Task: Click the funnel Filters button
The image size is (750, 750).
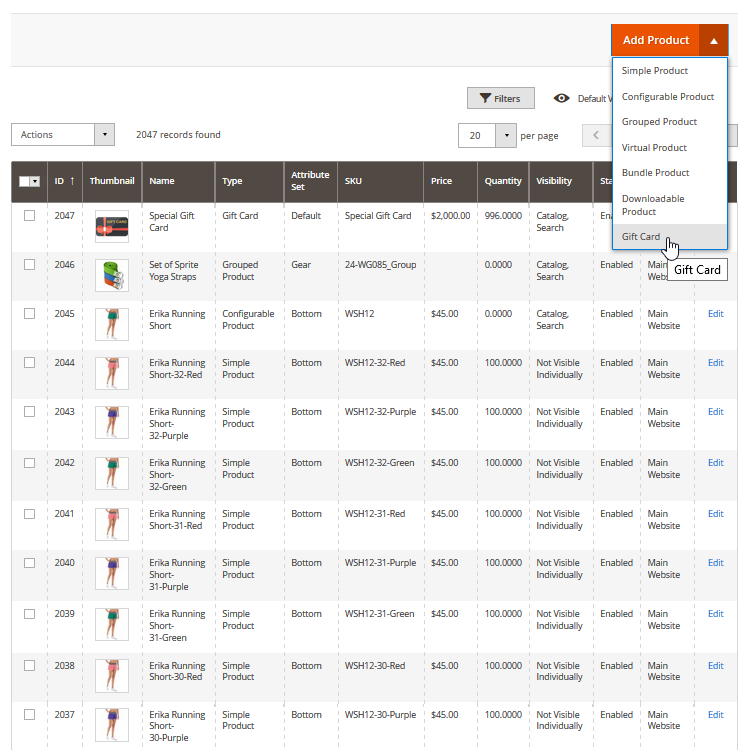Action: pyautogui.click(x=500, y=98)
